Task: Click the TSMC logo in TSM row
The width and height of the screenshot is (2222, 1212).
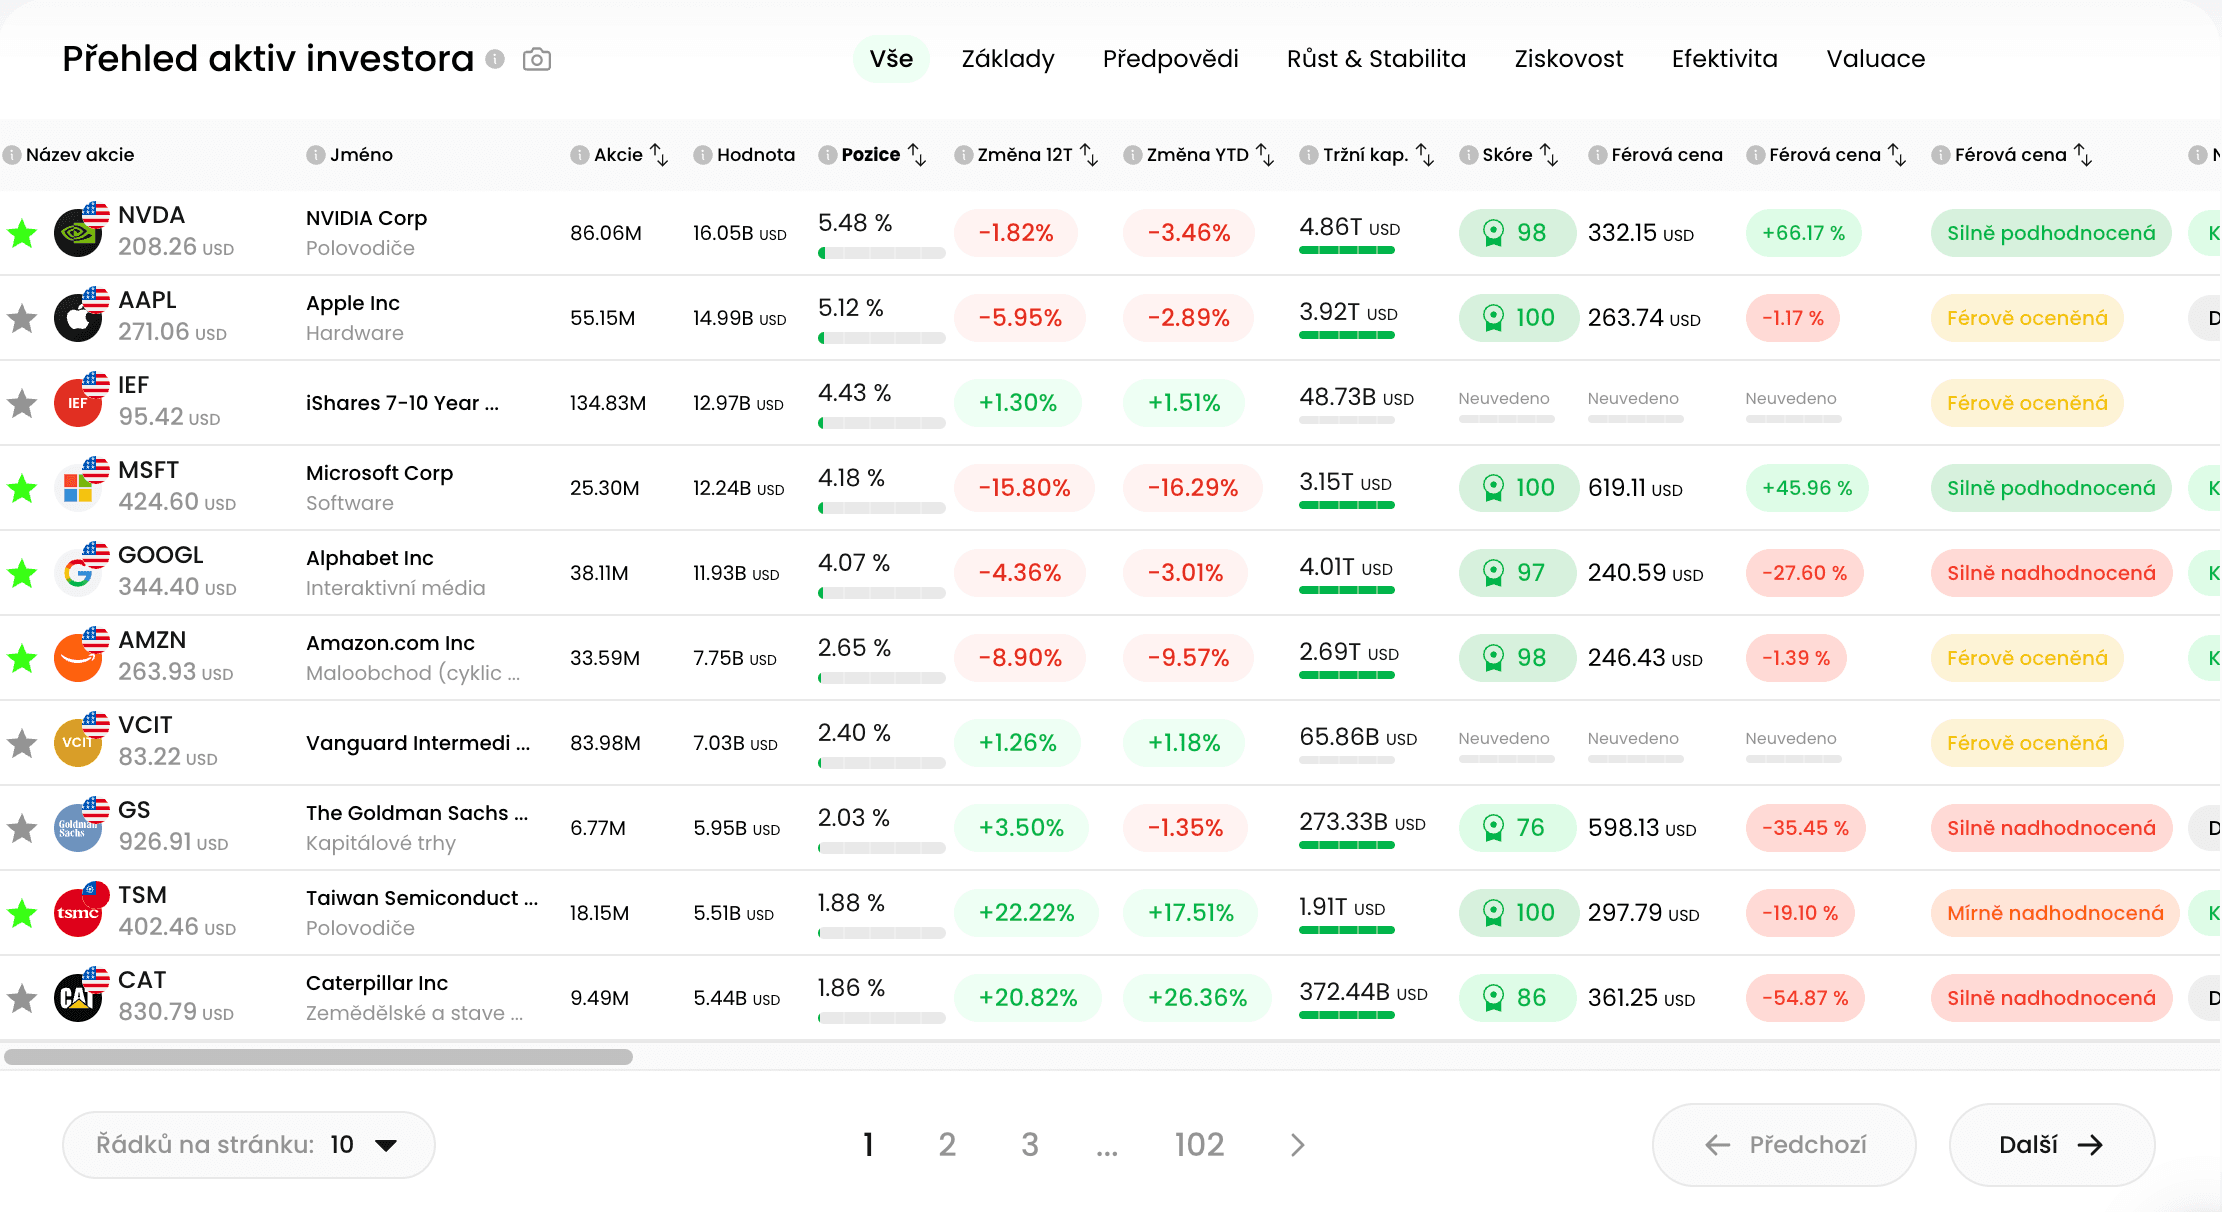Action: [x=77, y=913]
